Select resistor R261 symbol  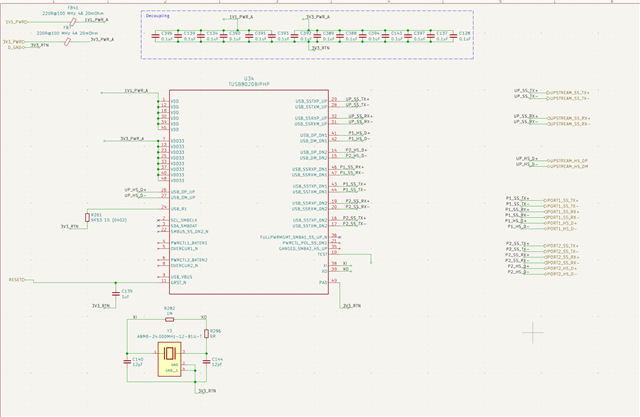[87, 218]
